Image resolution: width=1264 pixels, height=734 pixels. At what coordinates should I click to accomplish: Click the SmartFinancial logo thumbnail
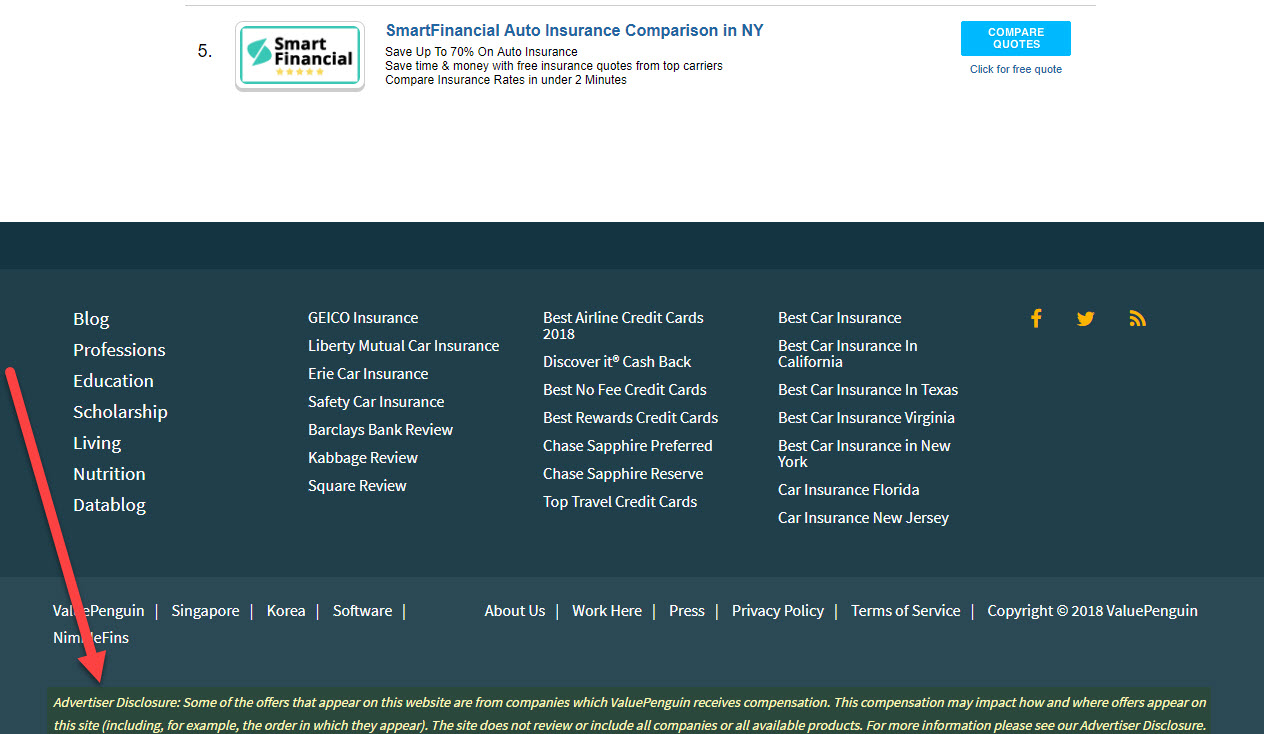coord(300,56)
